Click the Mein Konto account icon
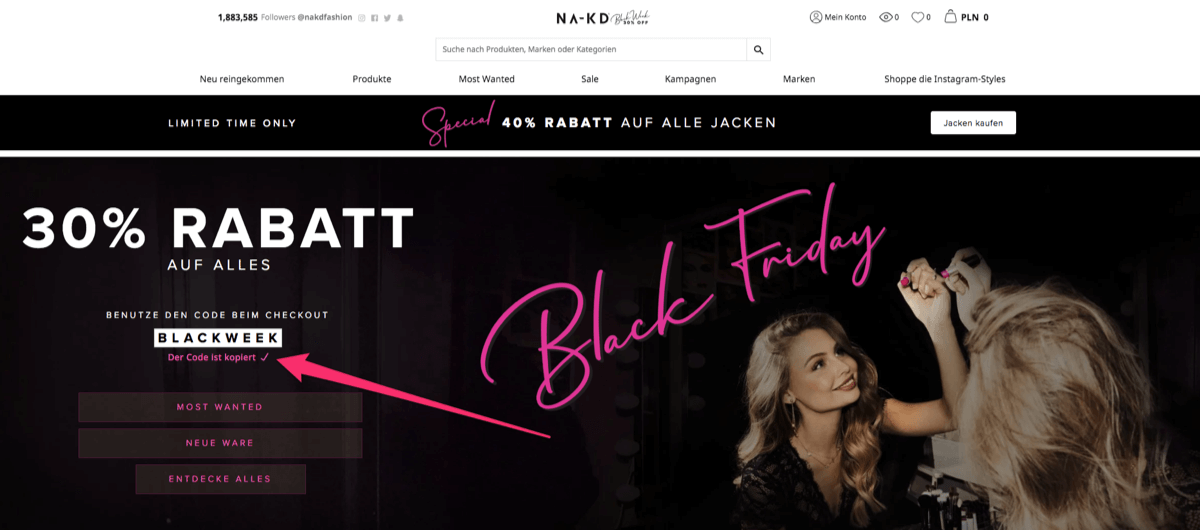Image resolution: width=1200 pixels, height=530 pixels. tap(815, 17)
